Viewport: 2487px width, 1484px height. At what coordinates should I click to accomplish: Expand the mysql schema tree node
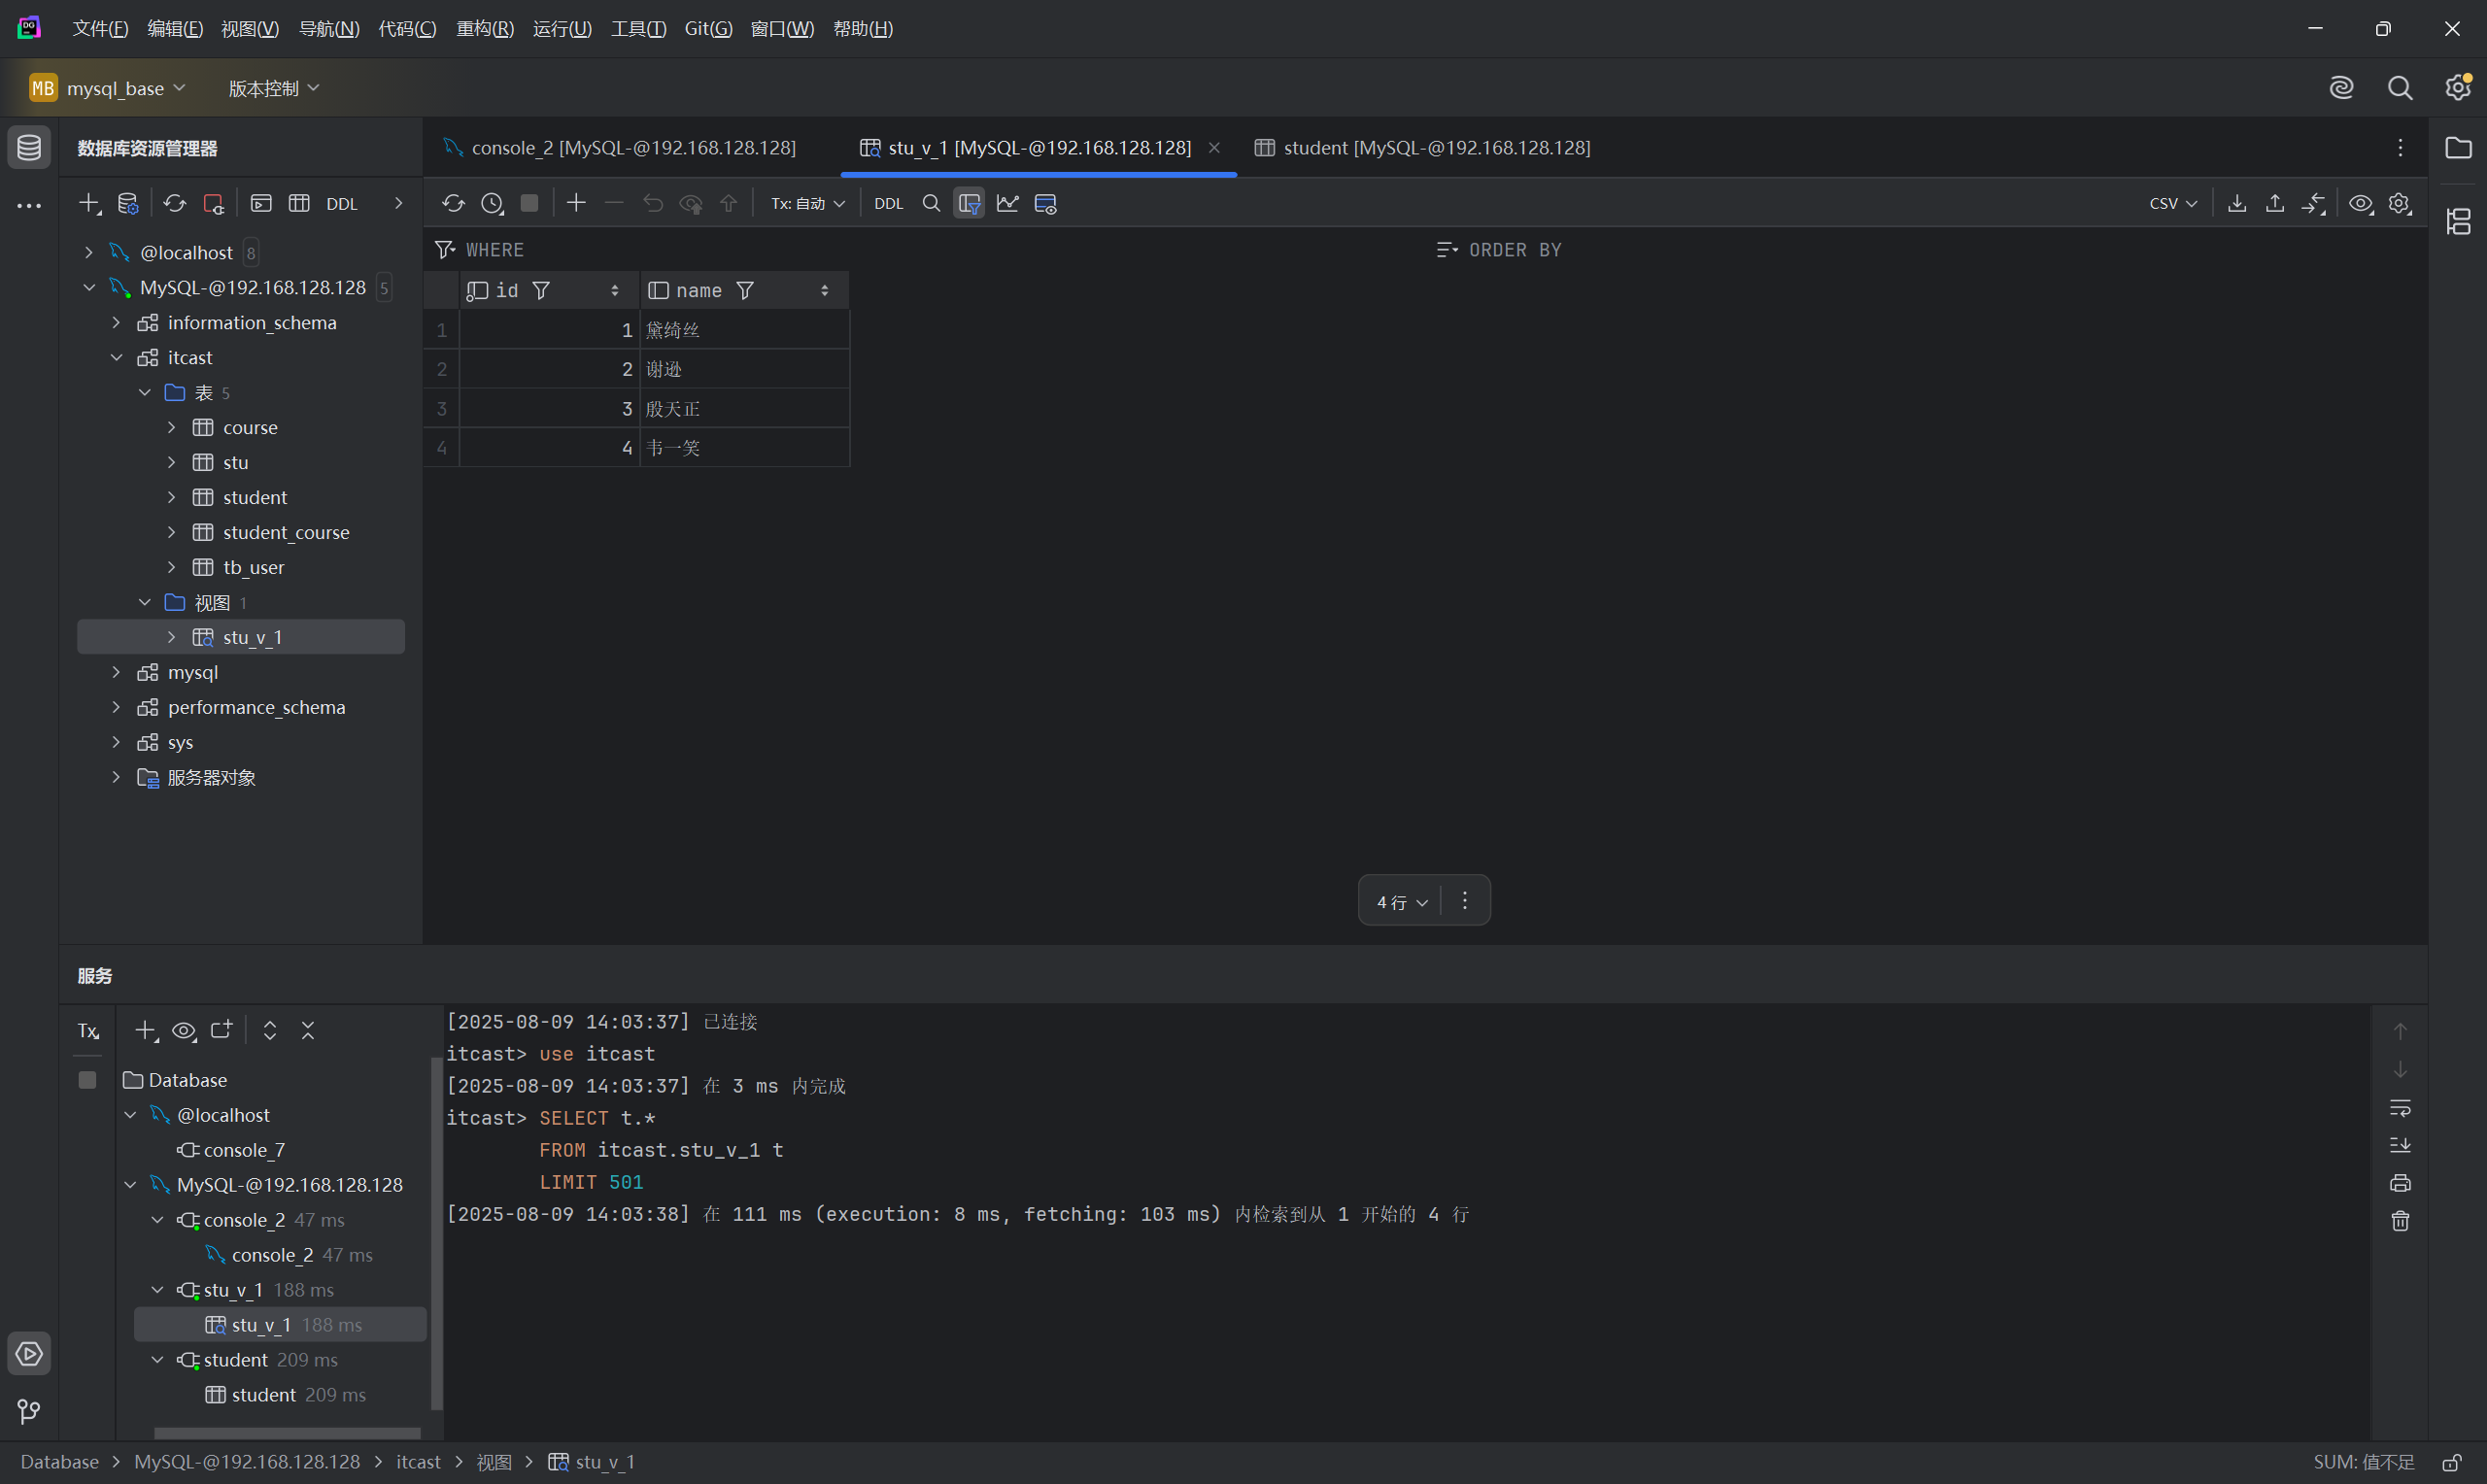[116, 672]
